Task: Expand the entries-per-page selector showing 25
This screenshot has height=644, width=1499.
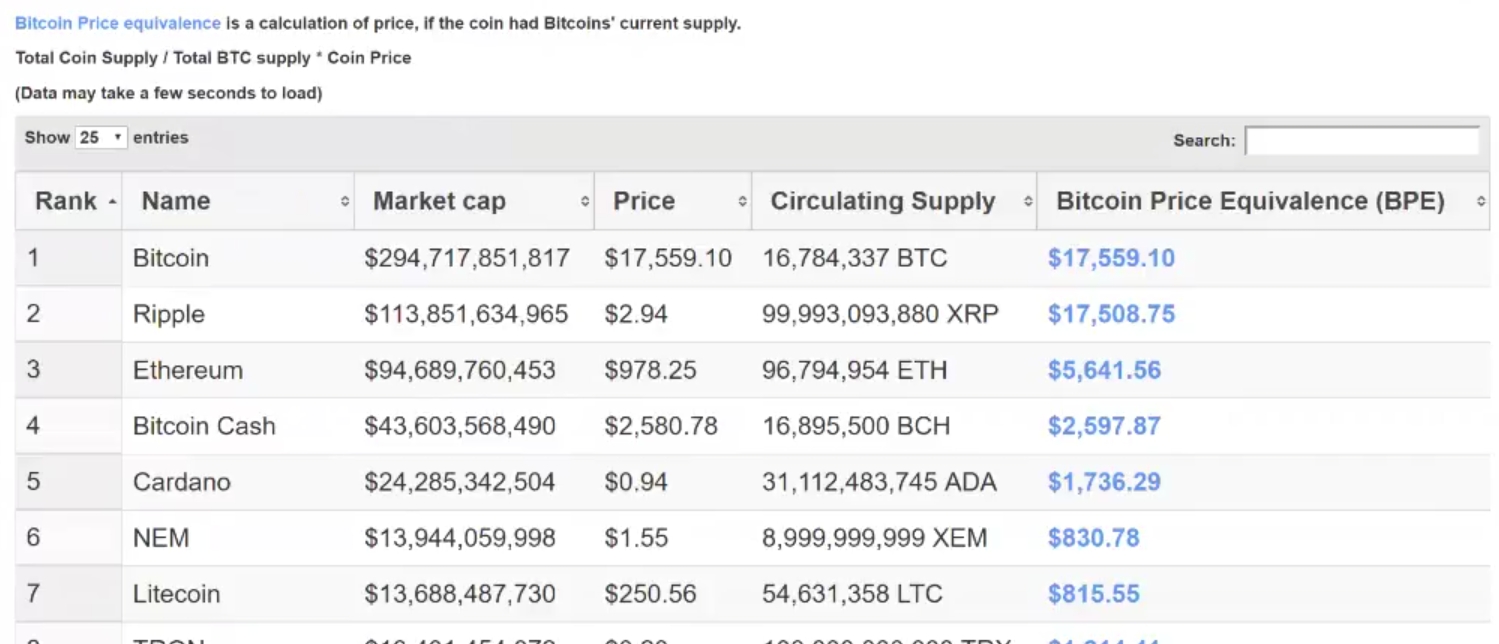Action: coord(104,137)
